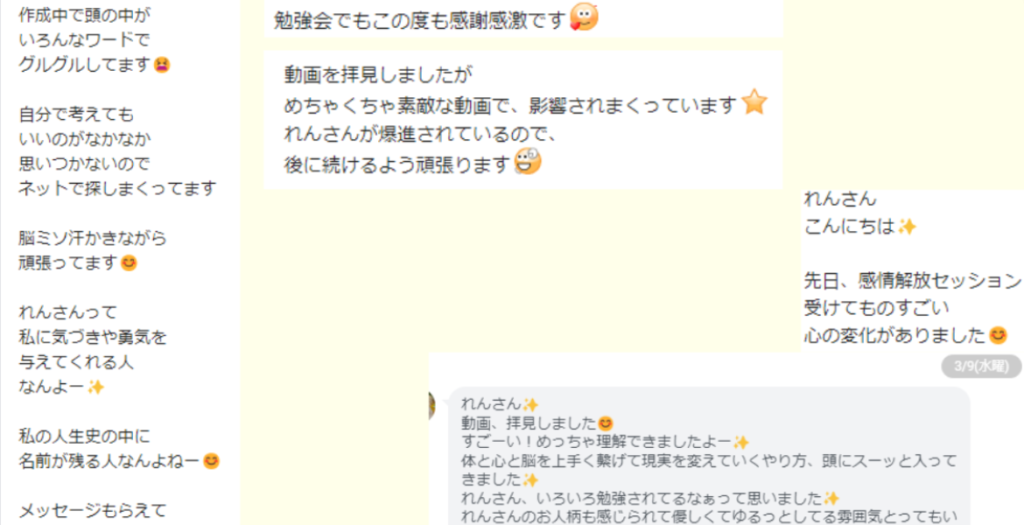Viewport: 1024px width, 525px height.
Task: Open the sender avatar beside gray bubble
Action: click(432, 406)
